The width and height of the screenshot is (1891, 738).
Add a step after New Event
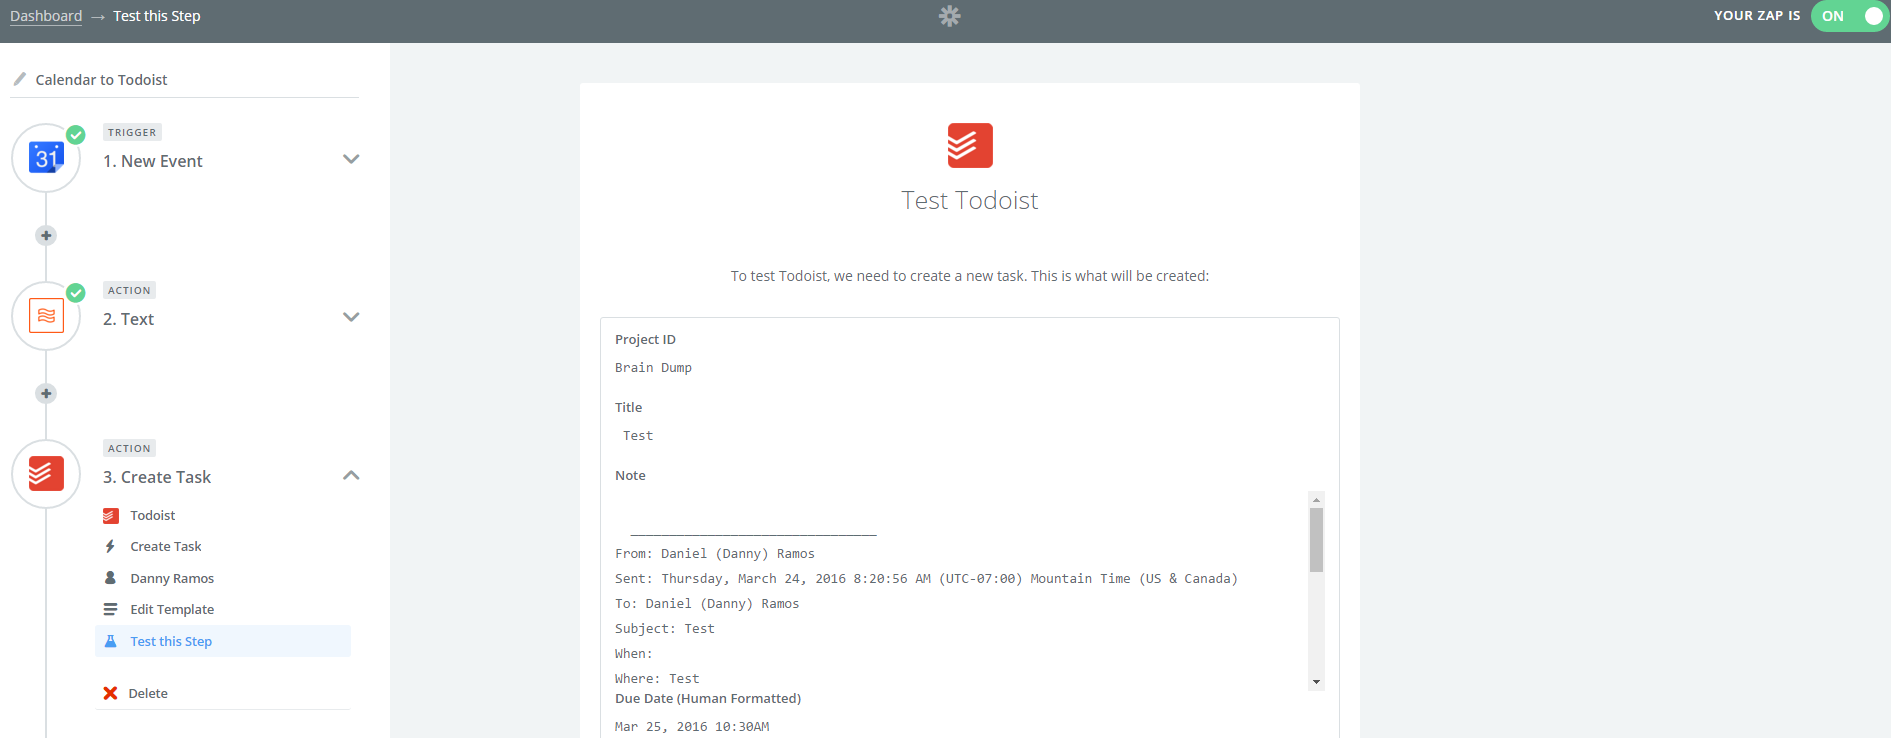point(46,236)
